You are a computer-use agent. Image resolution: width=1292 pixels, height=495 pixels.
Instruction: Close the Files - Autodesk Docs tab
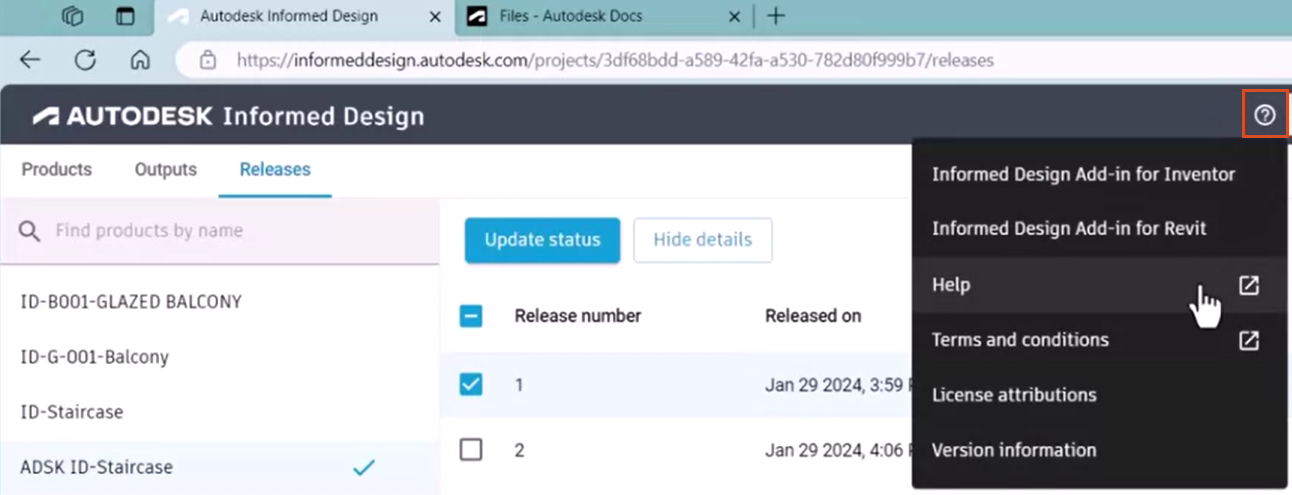(x=734, y=16)
